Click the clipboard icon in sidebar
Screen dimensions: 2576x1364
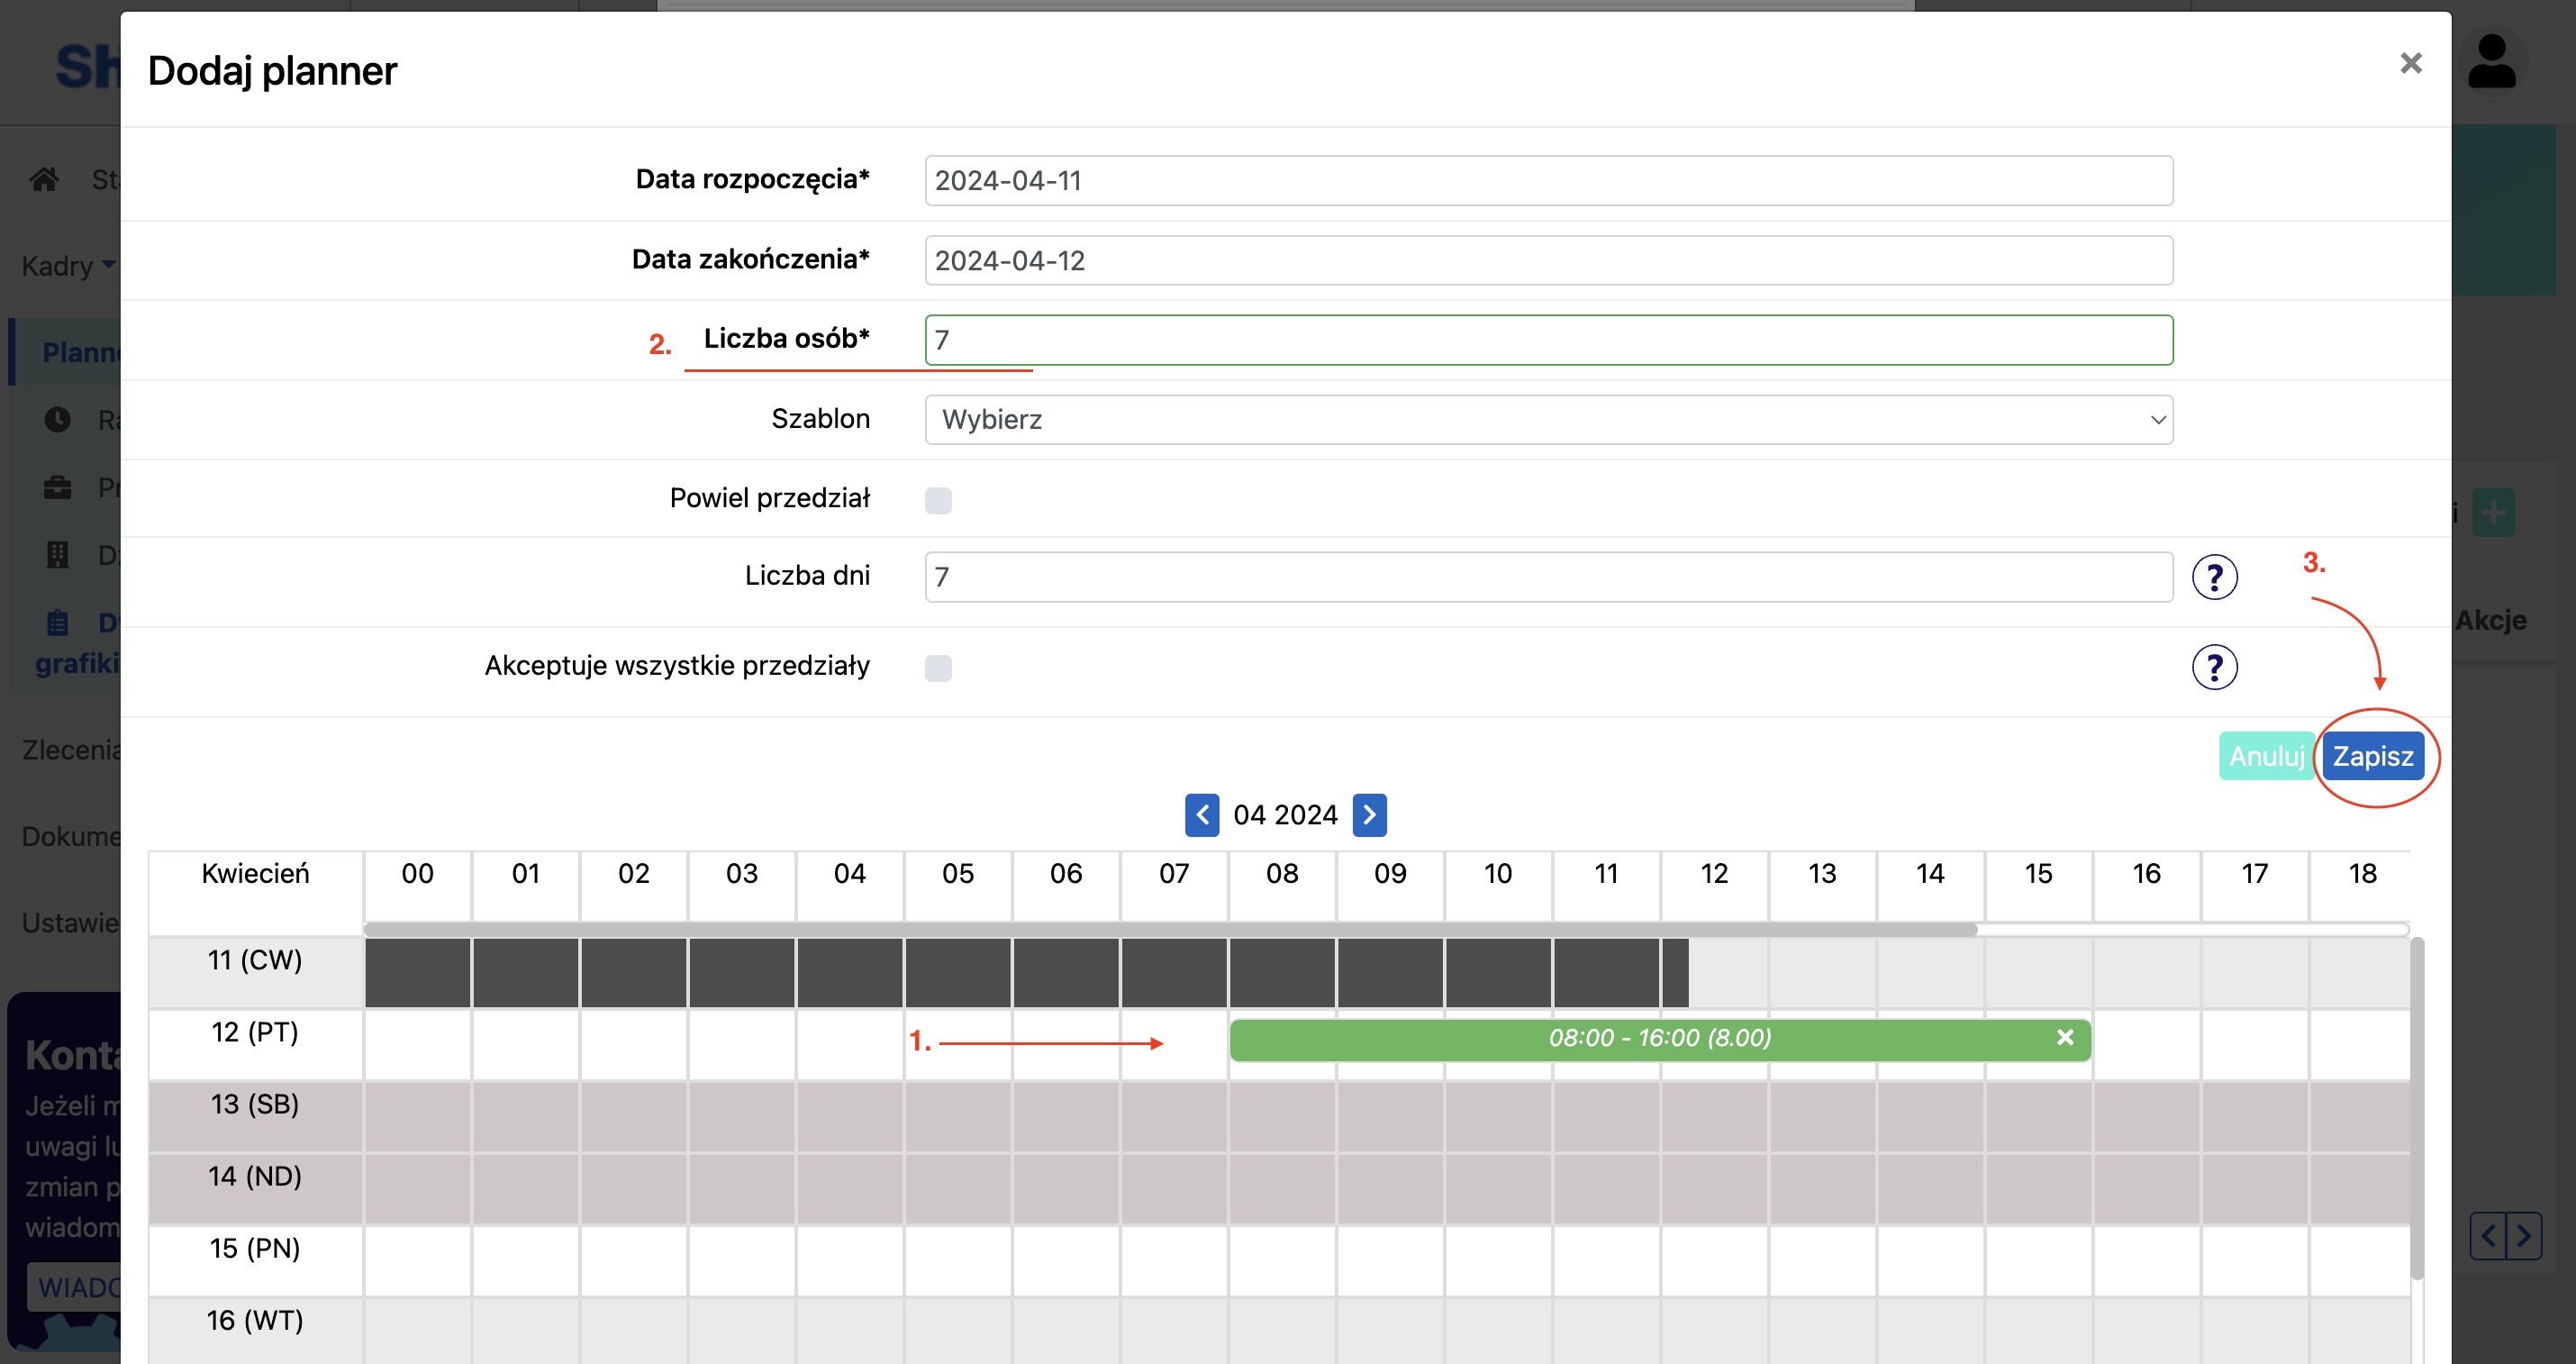pos(58,623)
